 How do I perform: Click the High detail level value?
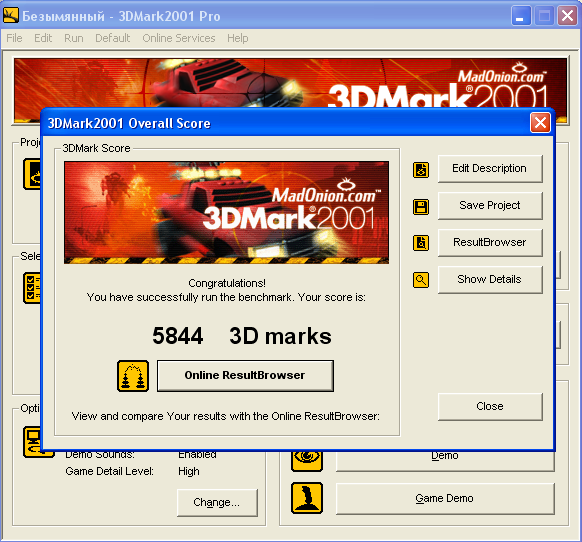(x=189, y=471)
